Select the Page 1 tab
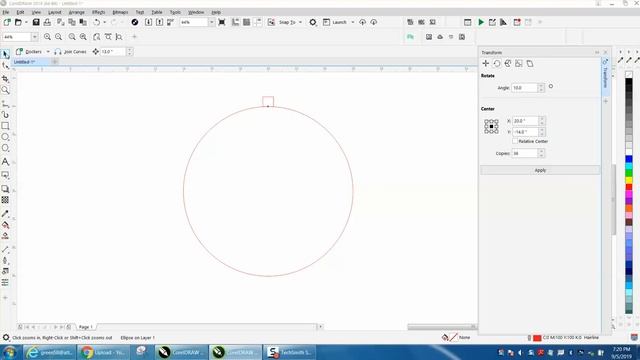 point(85,327)
